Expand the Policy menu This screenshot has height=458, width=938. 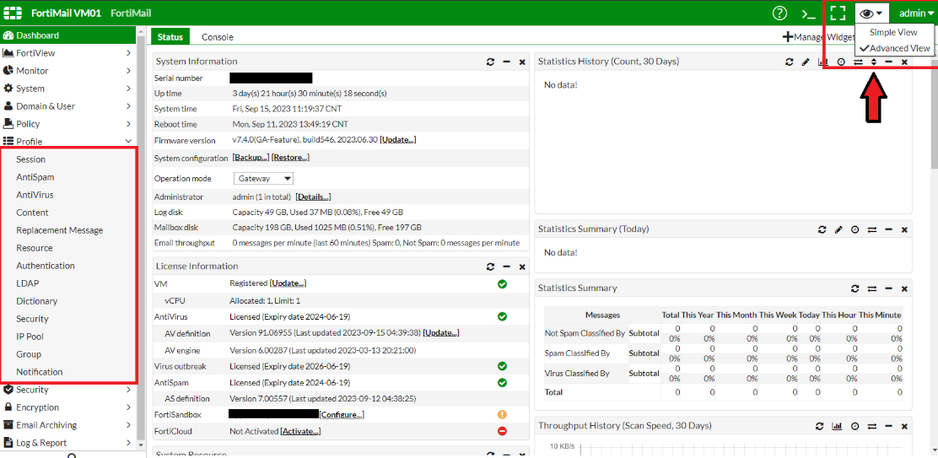67,124
